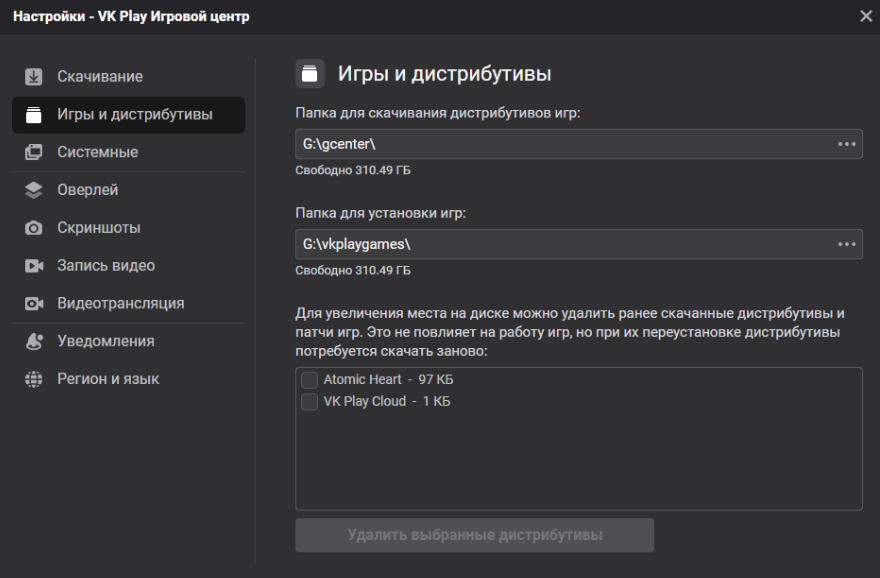Click the camera icon beside Скриншоты
The image size is (880, 578).
[34, 228]
